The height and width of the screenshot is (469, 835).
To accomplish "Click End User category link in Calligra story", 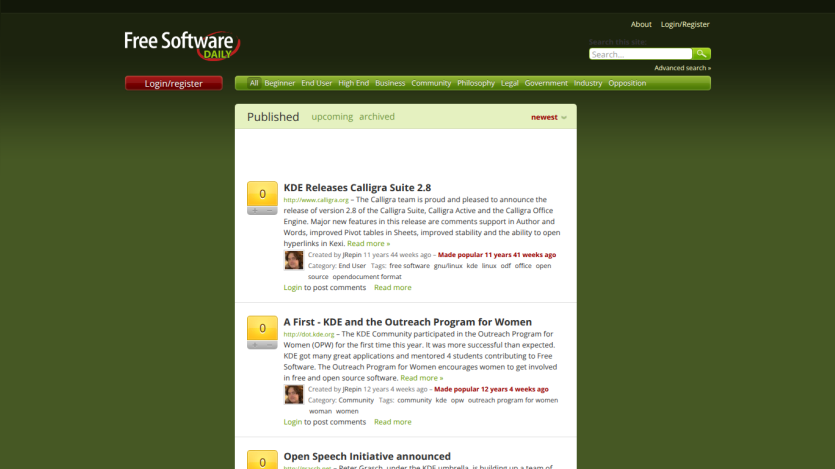I will click(x=352, y=266).
